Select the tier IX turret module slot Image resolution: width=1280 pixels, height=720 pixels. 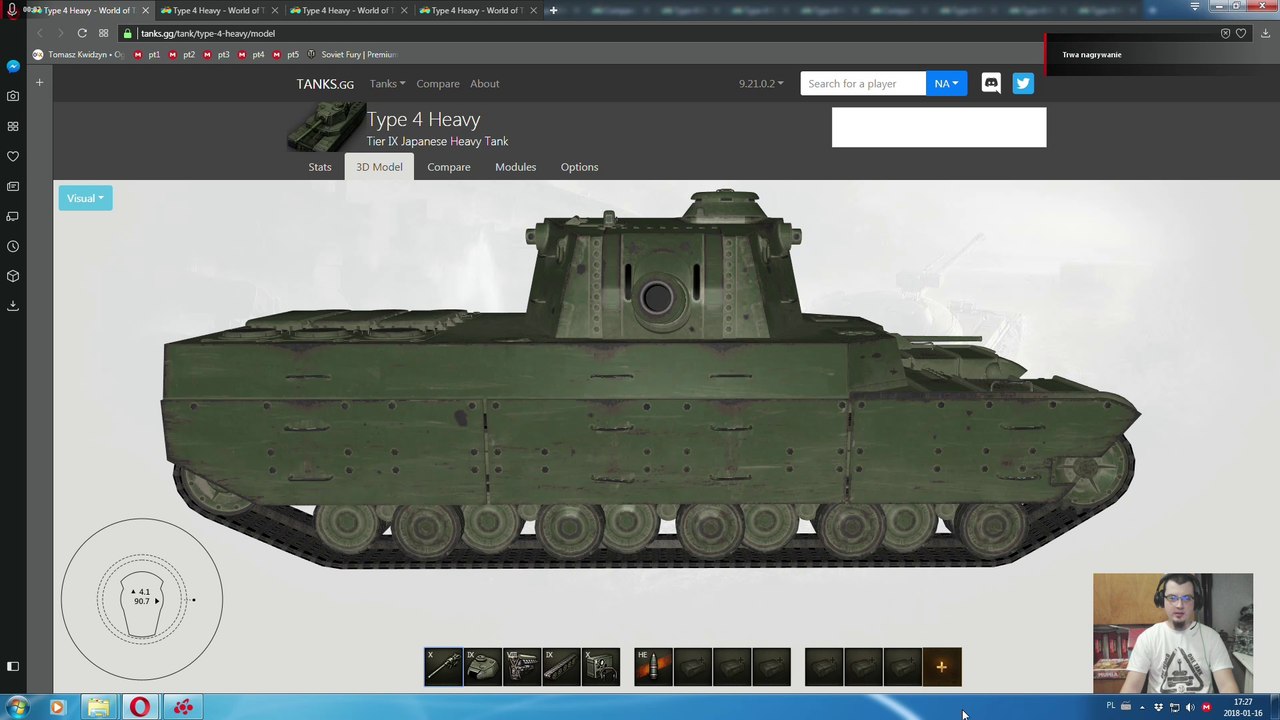click(483, 667)
